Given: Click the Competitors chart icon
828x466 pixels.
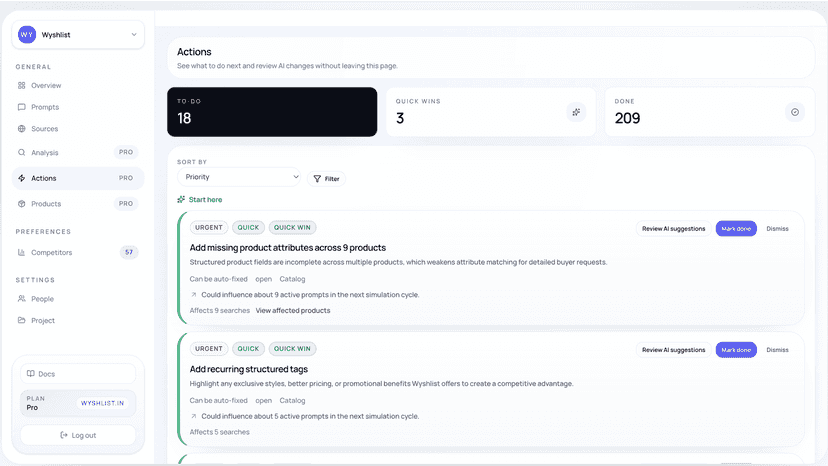Looking at the screenshot, I should coord(22,252).
